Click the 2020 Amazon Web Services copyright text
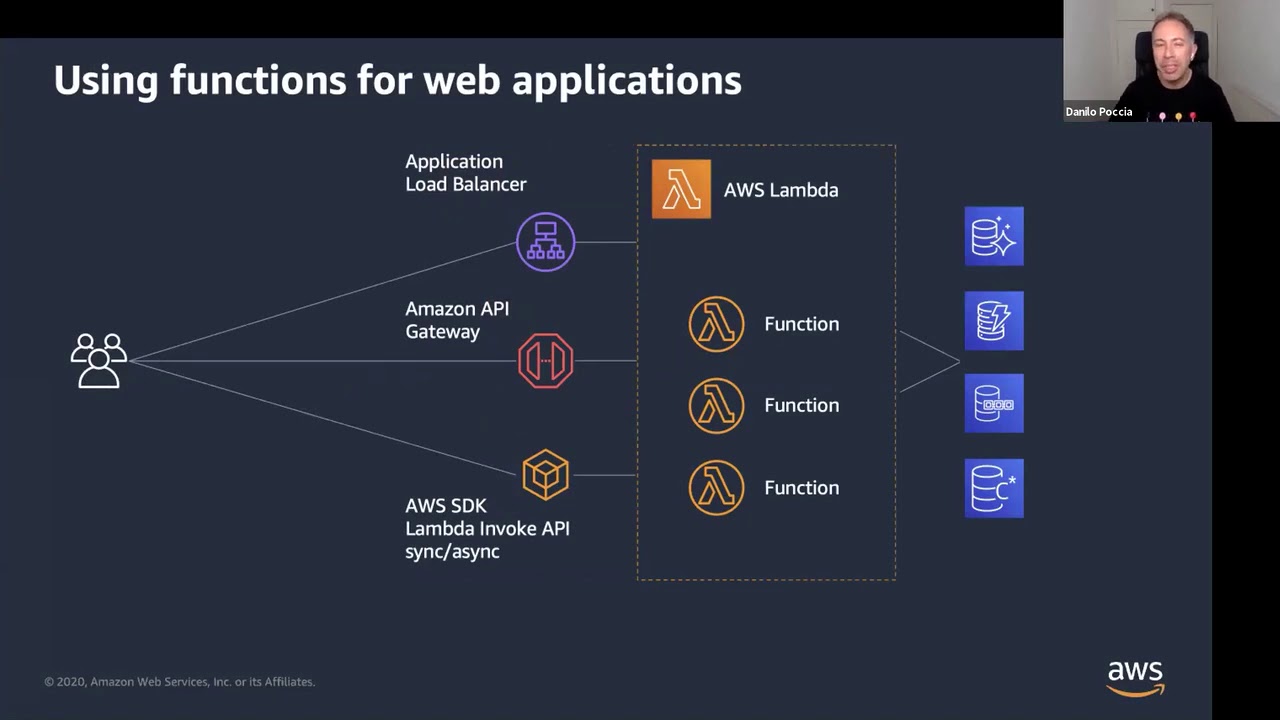Image resolution: width=1280 pixels, height=720 pixels. (179, 682)
